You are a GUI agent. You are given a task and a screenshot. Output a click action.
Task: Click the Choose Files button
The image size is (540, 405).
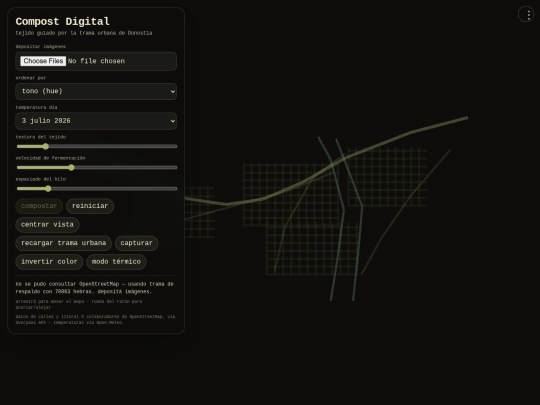(43, 61)
